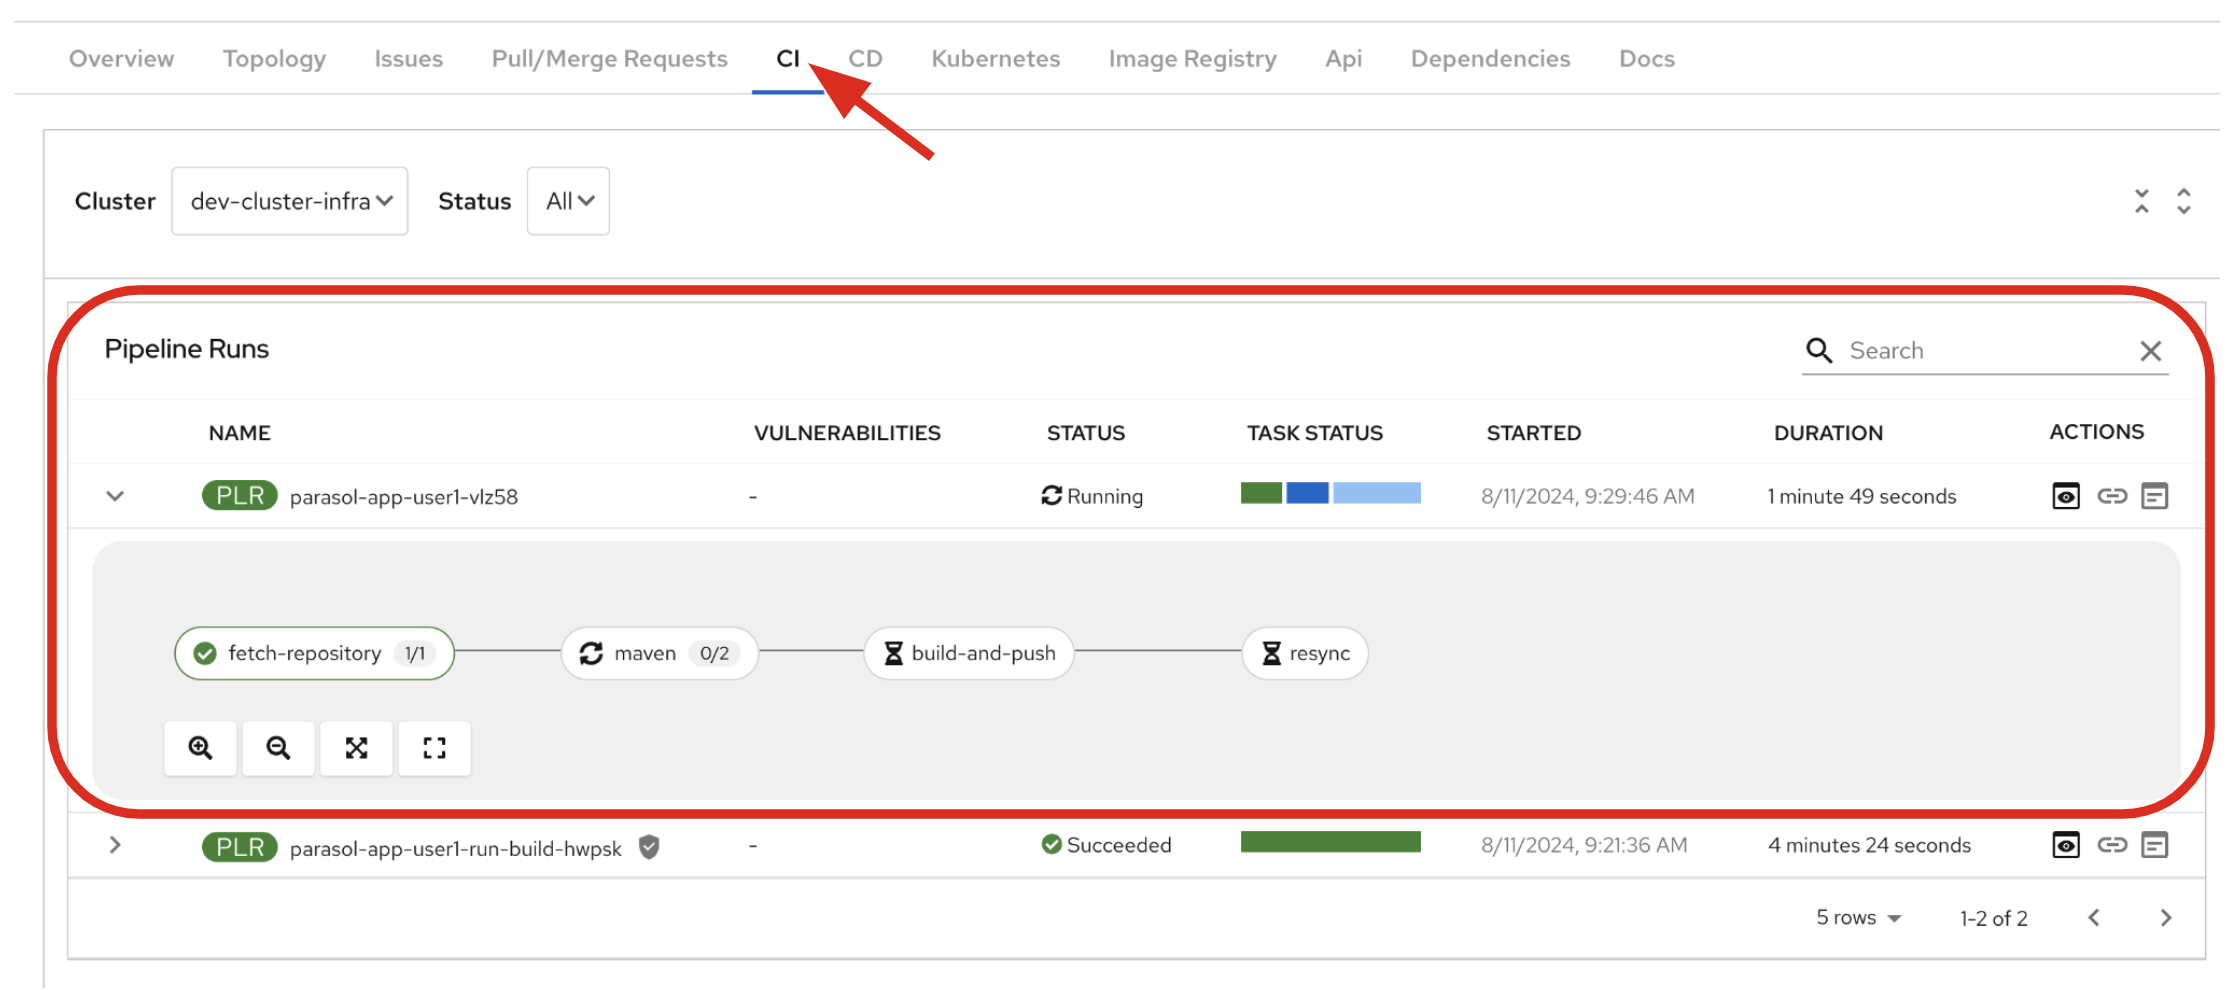Click the fit-to-screen graph icon
Viewport: 2230px width, 990px height.
[356, 748]
